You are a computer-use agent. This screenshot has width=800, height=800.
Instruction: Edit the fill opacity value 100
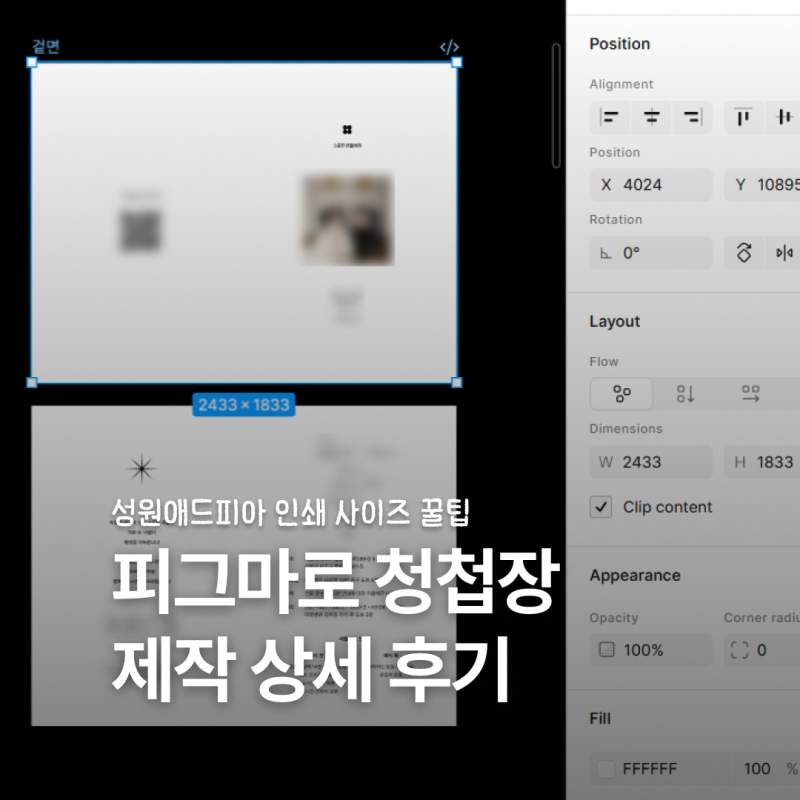757,768
